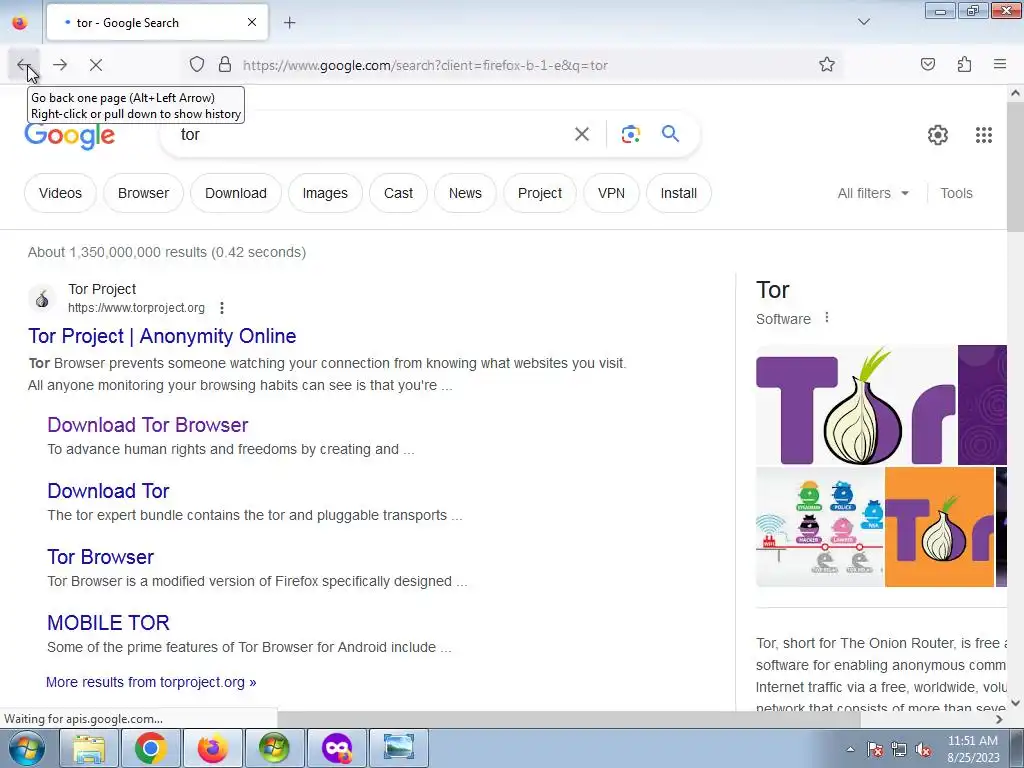Search by image with Google Lens icon
Screen dimensions: 1024x768
point(630,134)
